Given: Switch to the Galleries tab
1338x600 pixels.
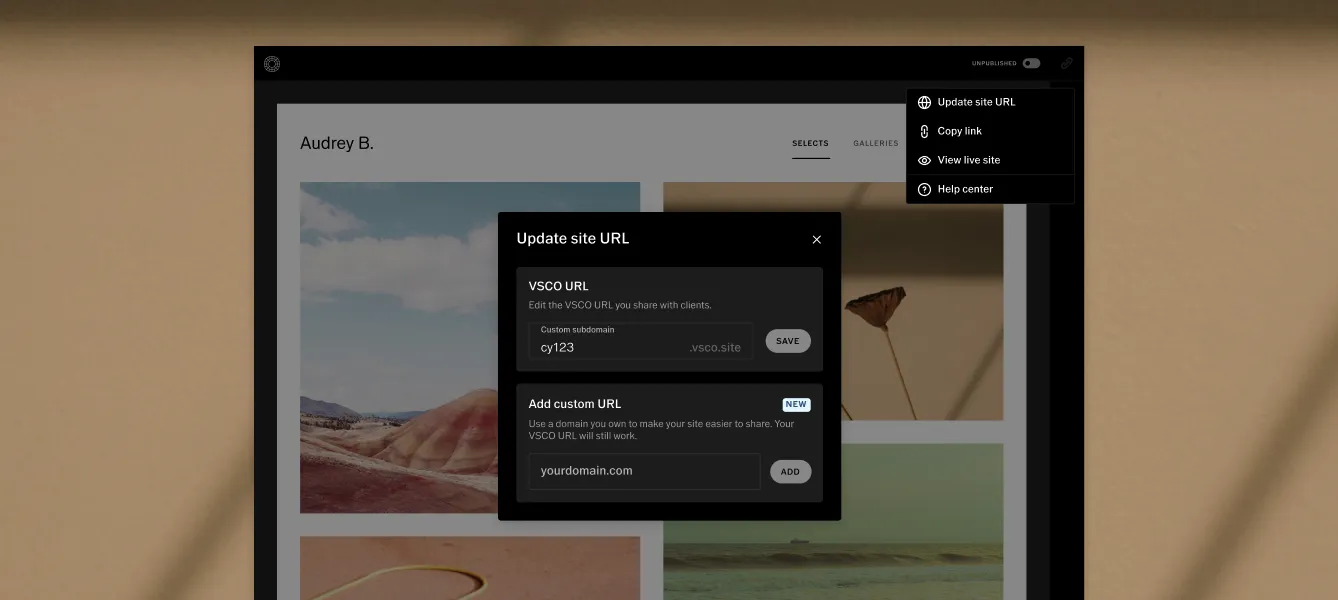Looking at the screenshot, I should coord(876,144).
